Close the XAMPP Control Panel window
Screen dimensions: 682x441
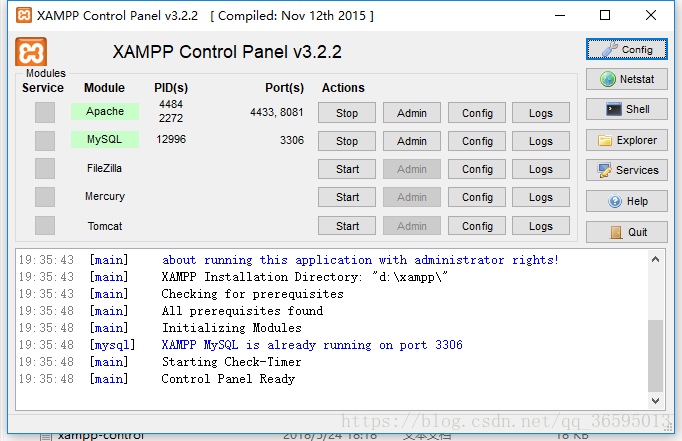pyautogui.click(x=651, y=15)
